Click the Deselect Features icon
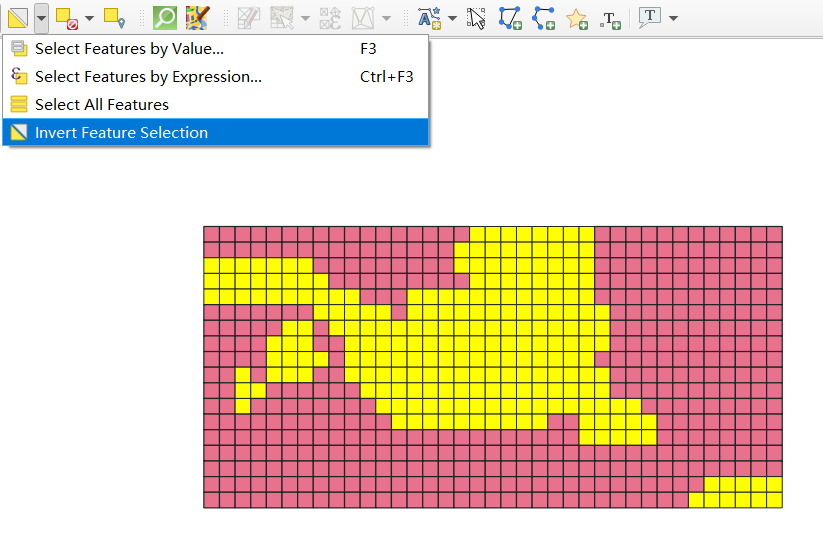 coord(67,18)
